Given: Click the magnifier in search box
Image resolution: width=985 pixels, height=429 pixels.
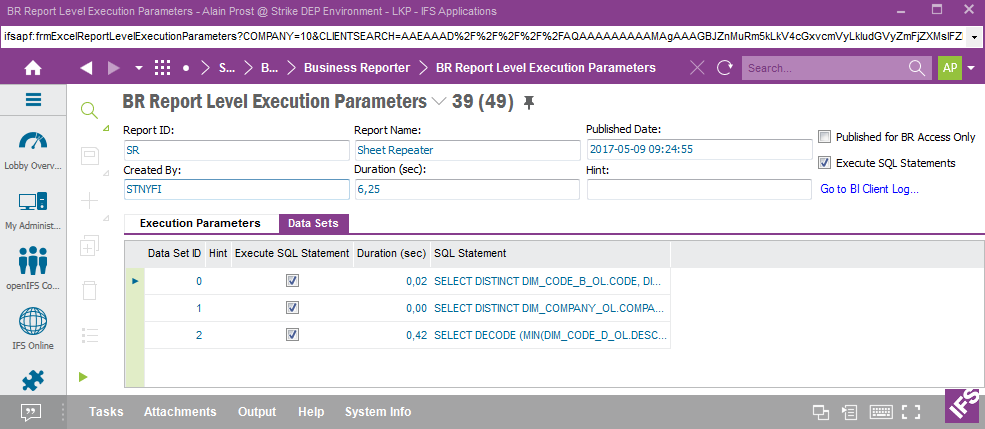Looking at the screenshot, I should pos(917,68).
